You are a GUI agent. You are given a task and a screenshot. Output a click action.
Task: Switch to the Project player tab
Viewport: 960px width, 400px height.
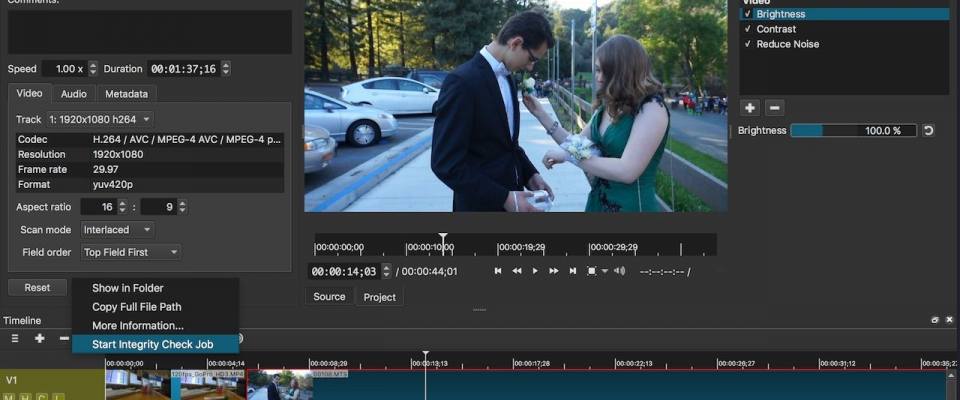tap(380, 297)
